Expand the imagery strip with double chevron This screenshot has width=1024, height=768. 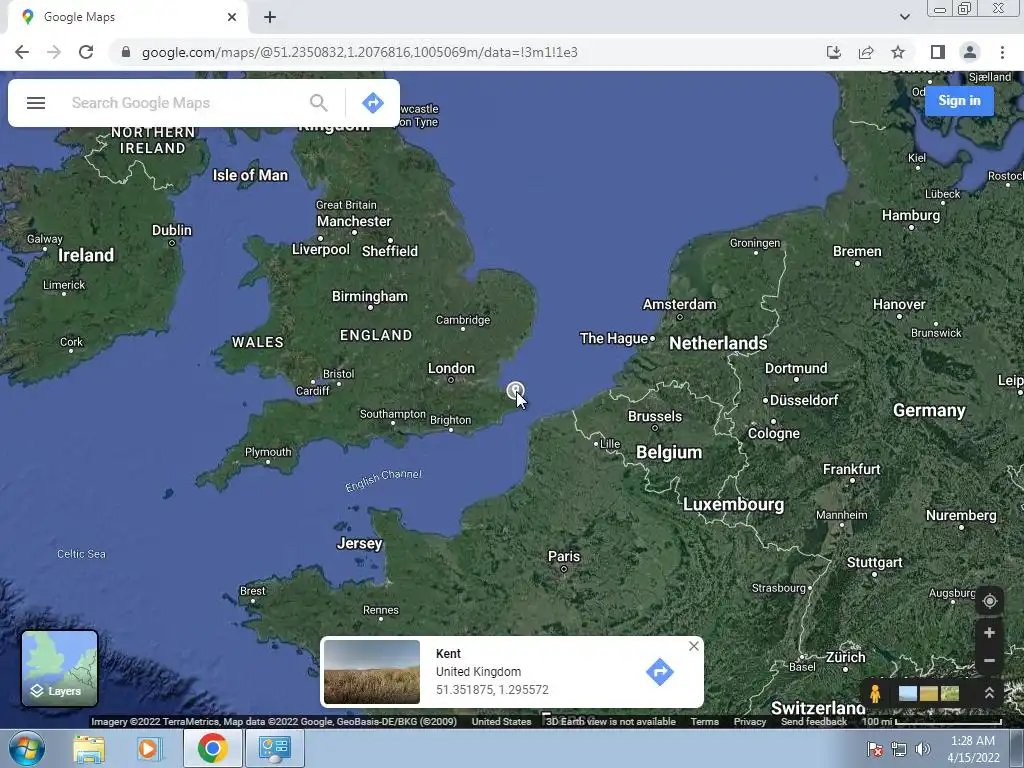click(x=989, y=693)
